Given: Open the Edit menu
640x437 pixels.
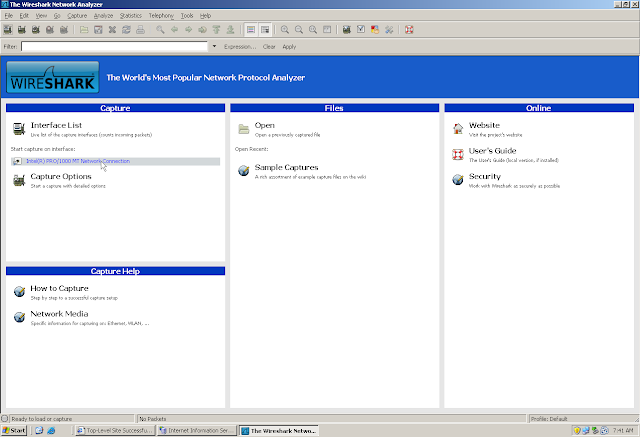Looking at the screenshot, I should pyautogui.click(x=24, y=16).
